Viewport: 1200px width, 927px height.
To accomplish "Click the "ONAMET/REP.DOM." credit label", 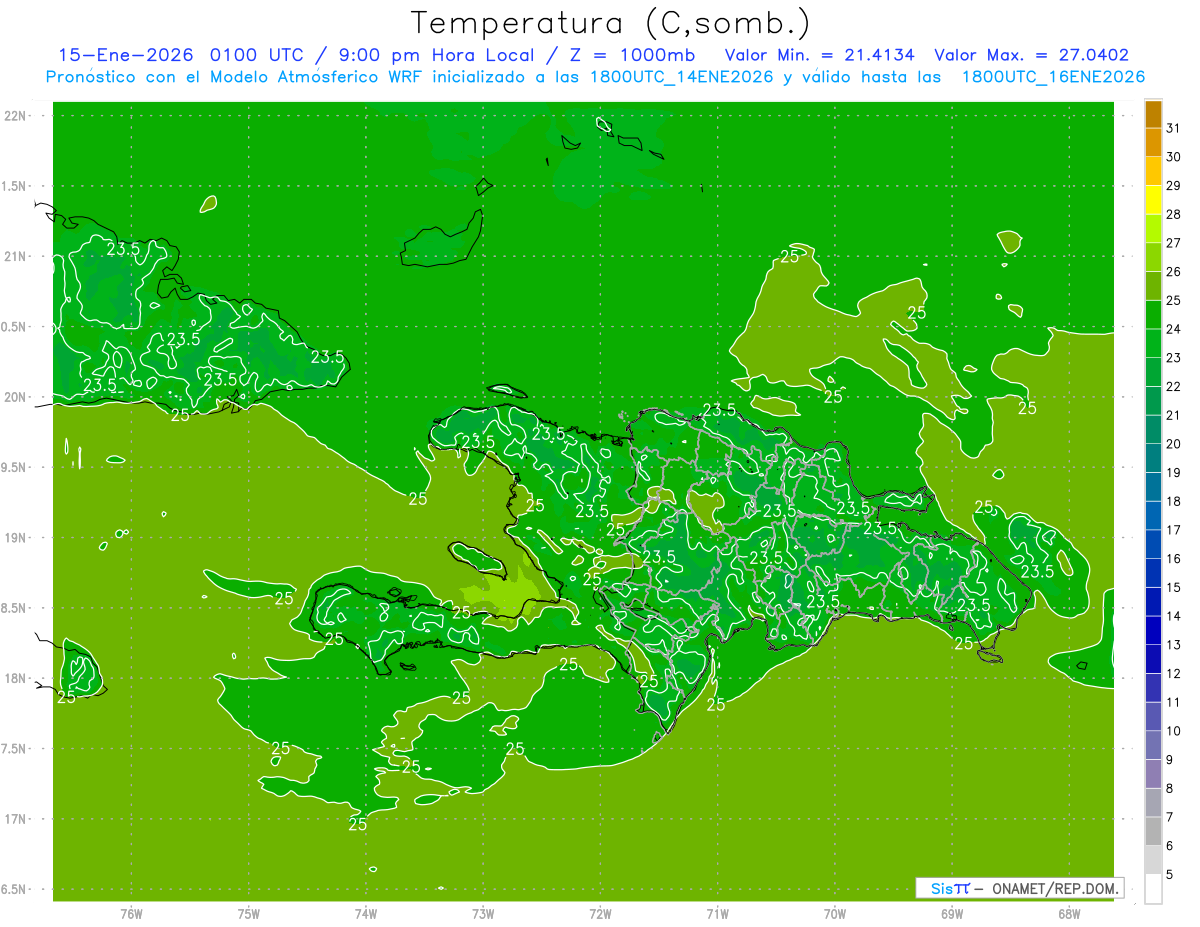I will point(1055,888).
